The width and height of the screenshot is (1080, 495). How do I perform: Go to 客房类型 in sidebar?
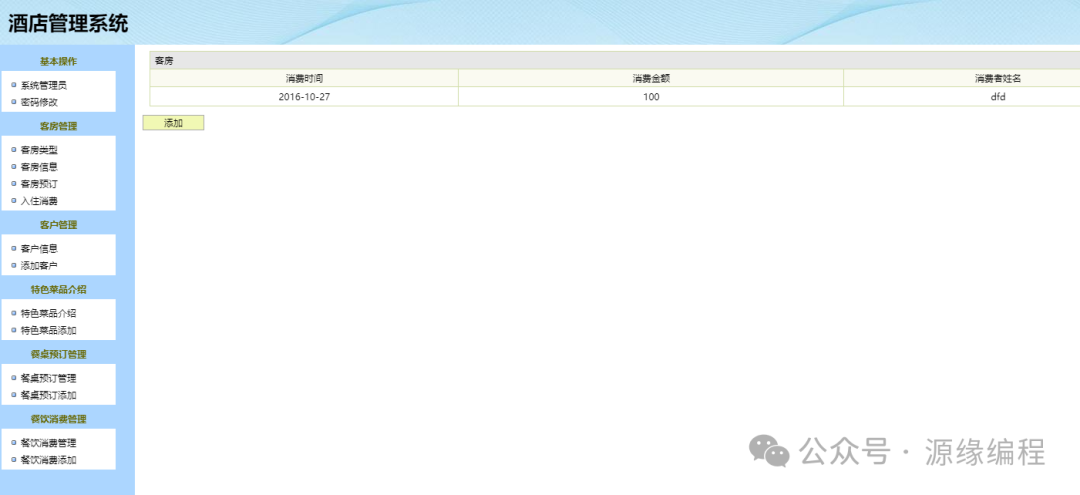[x=39, y=149]
